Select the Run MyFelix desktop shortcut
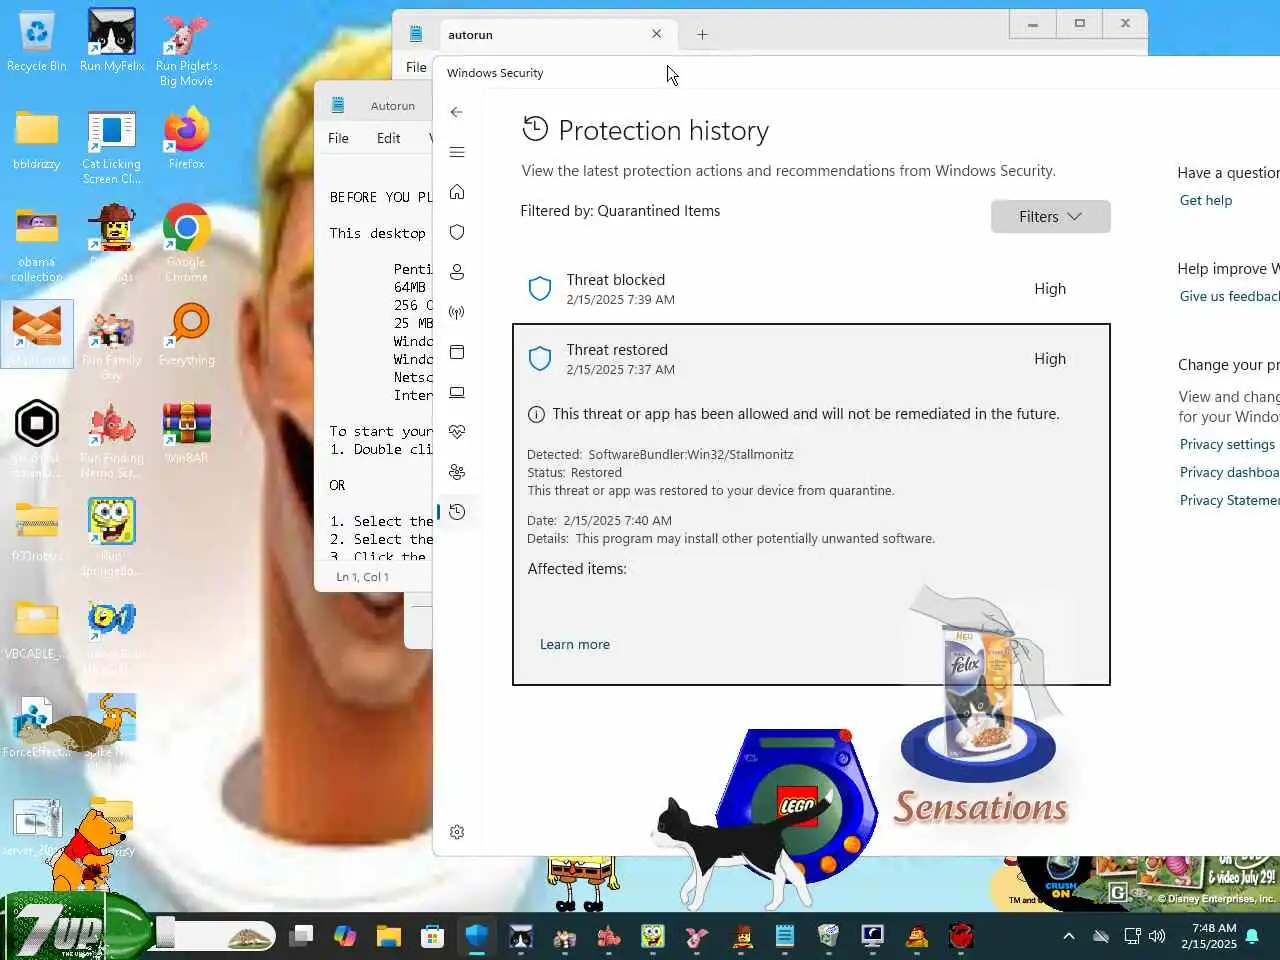Viewport: 1280px width, 960px height. click(112, 42)
